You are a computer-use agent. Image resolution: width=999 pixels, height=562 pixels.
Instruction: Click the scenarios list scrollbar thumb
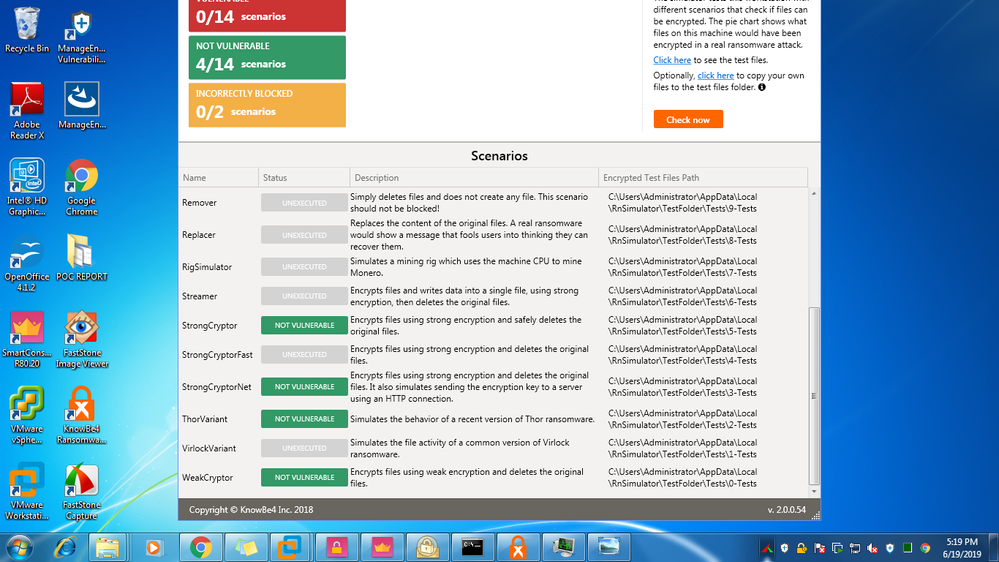point(814,396)
